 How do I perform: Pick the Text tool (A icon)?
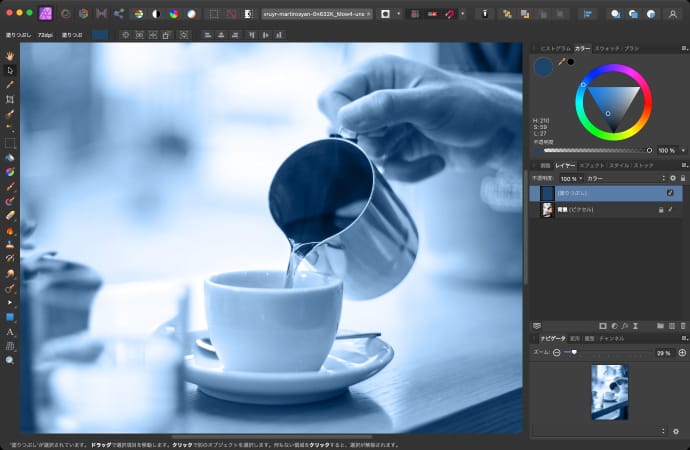pyautogui.click(x=10, y=331)
